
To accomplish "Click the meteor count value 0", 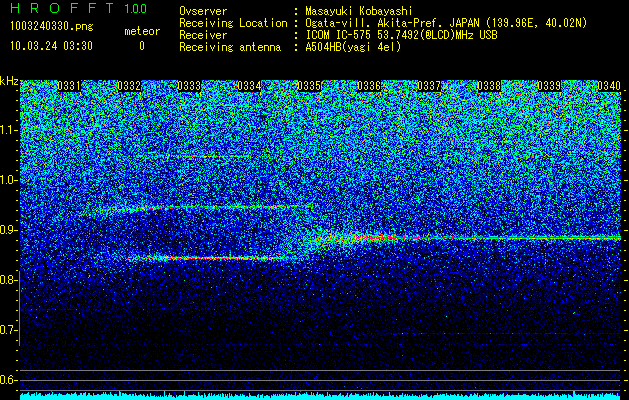I will (142, 46).
